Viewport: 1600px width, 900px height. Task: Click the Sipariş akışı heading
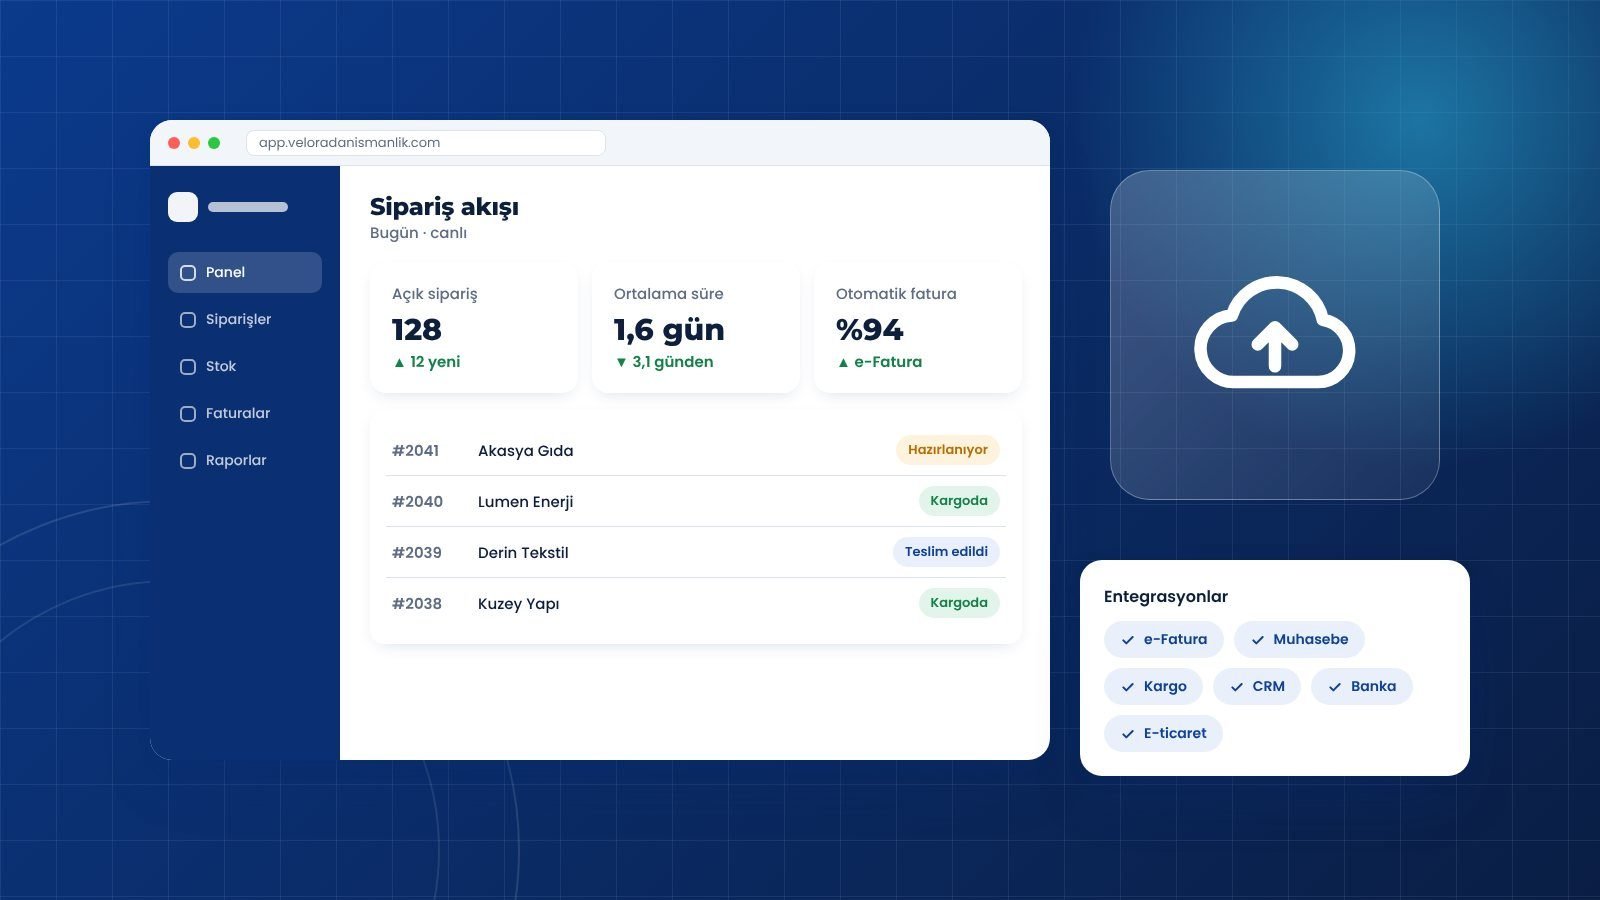[x=444, y=207]
